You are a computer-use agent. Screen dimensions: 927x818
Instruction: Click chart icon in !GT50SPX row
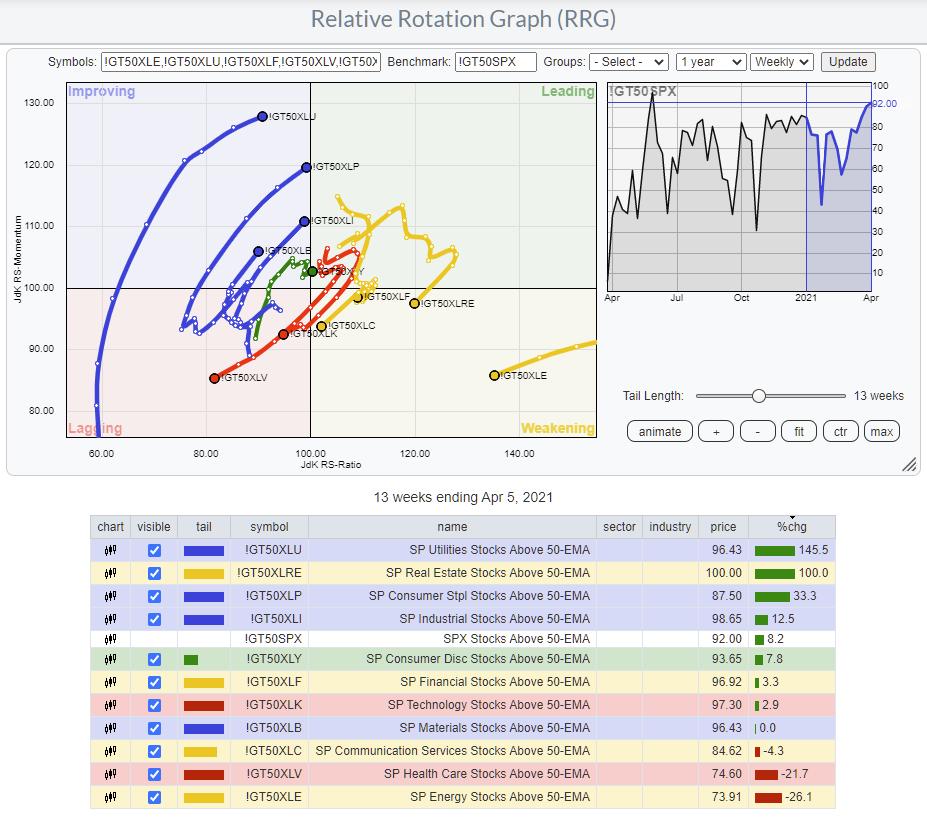tap(110, 640)
